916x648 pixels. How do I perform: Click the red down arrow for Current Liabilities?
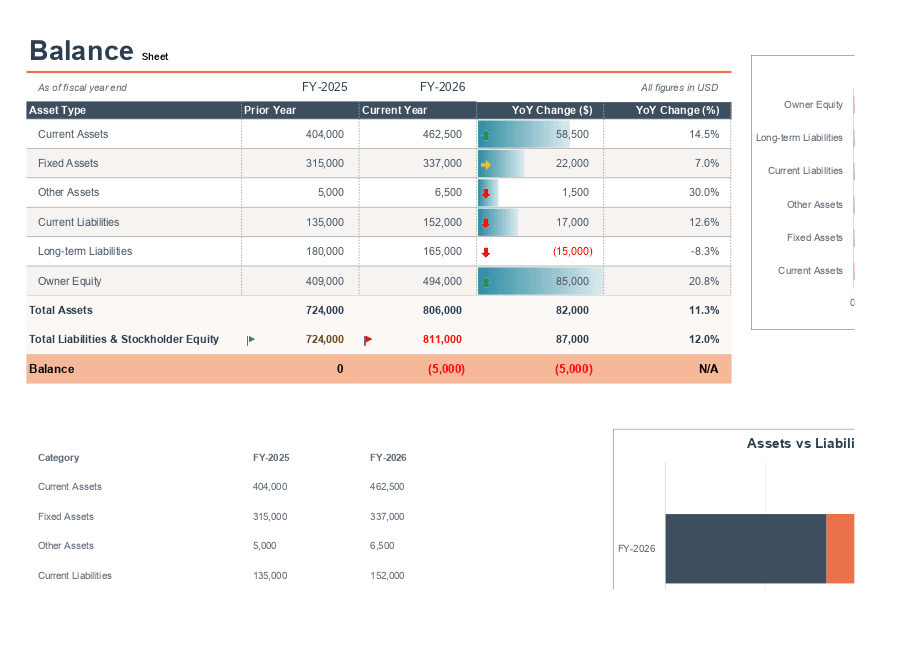click(x=485, y=222)
